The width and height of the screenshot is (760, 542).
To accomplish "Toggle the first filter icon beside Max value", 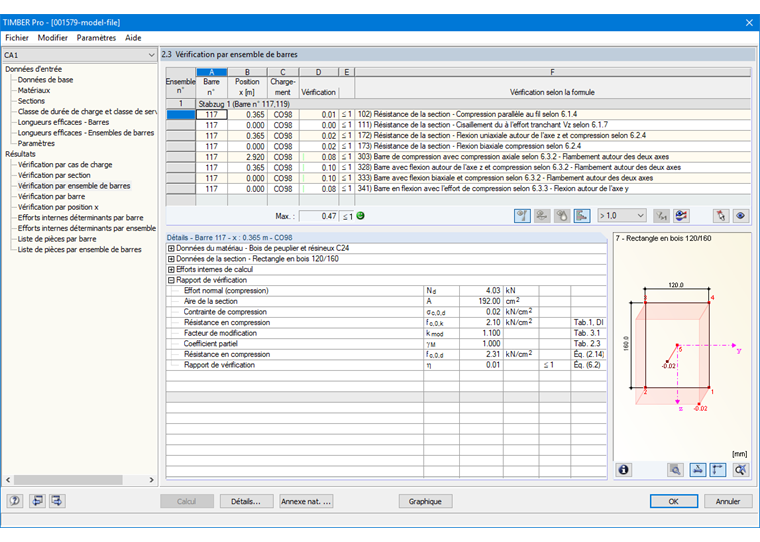I will click(x=522, y=216).
